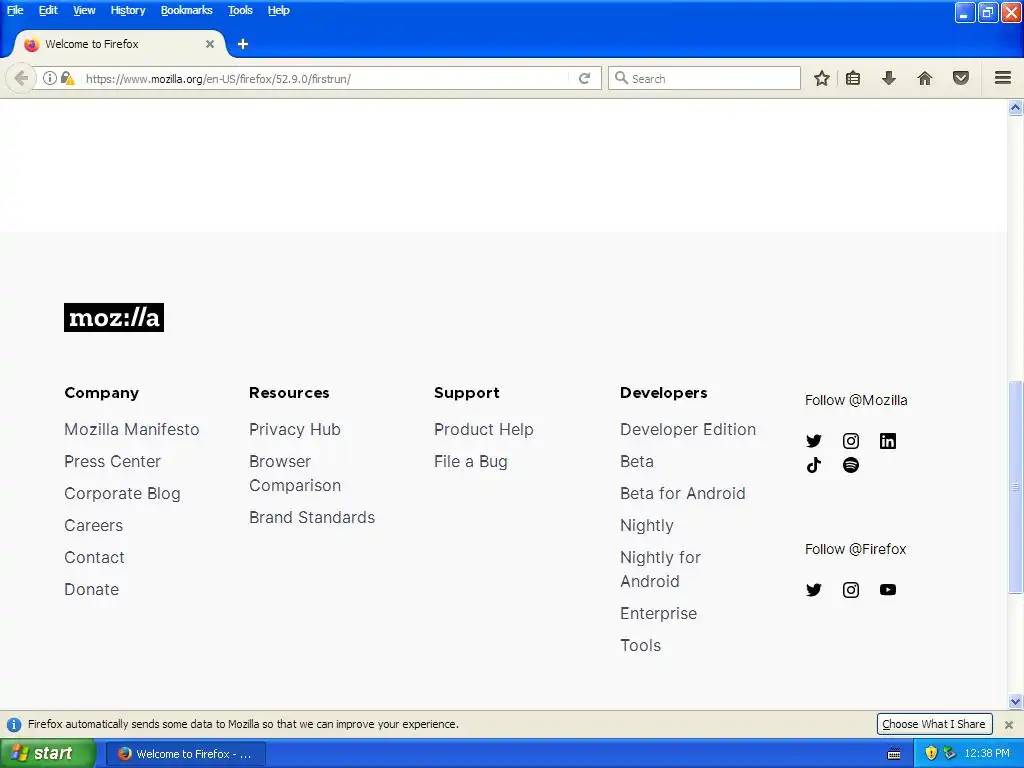Dismiss the data sharing notification bar
Viewport: 1024px width, 768px height.
point(1008,724)
